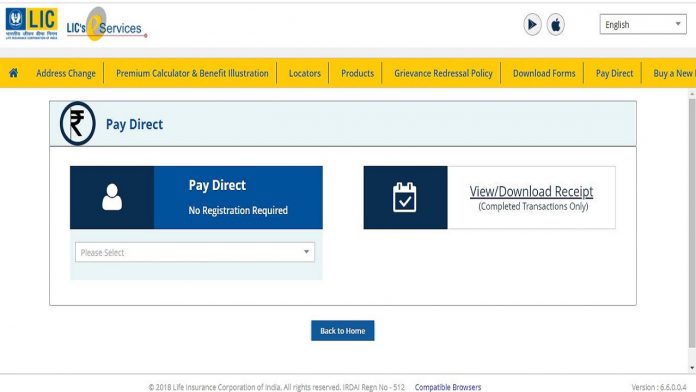Open the Apple App Store icon

[555, 24]
